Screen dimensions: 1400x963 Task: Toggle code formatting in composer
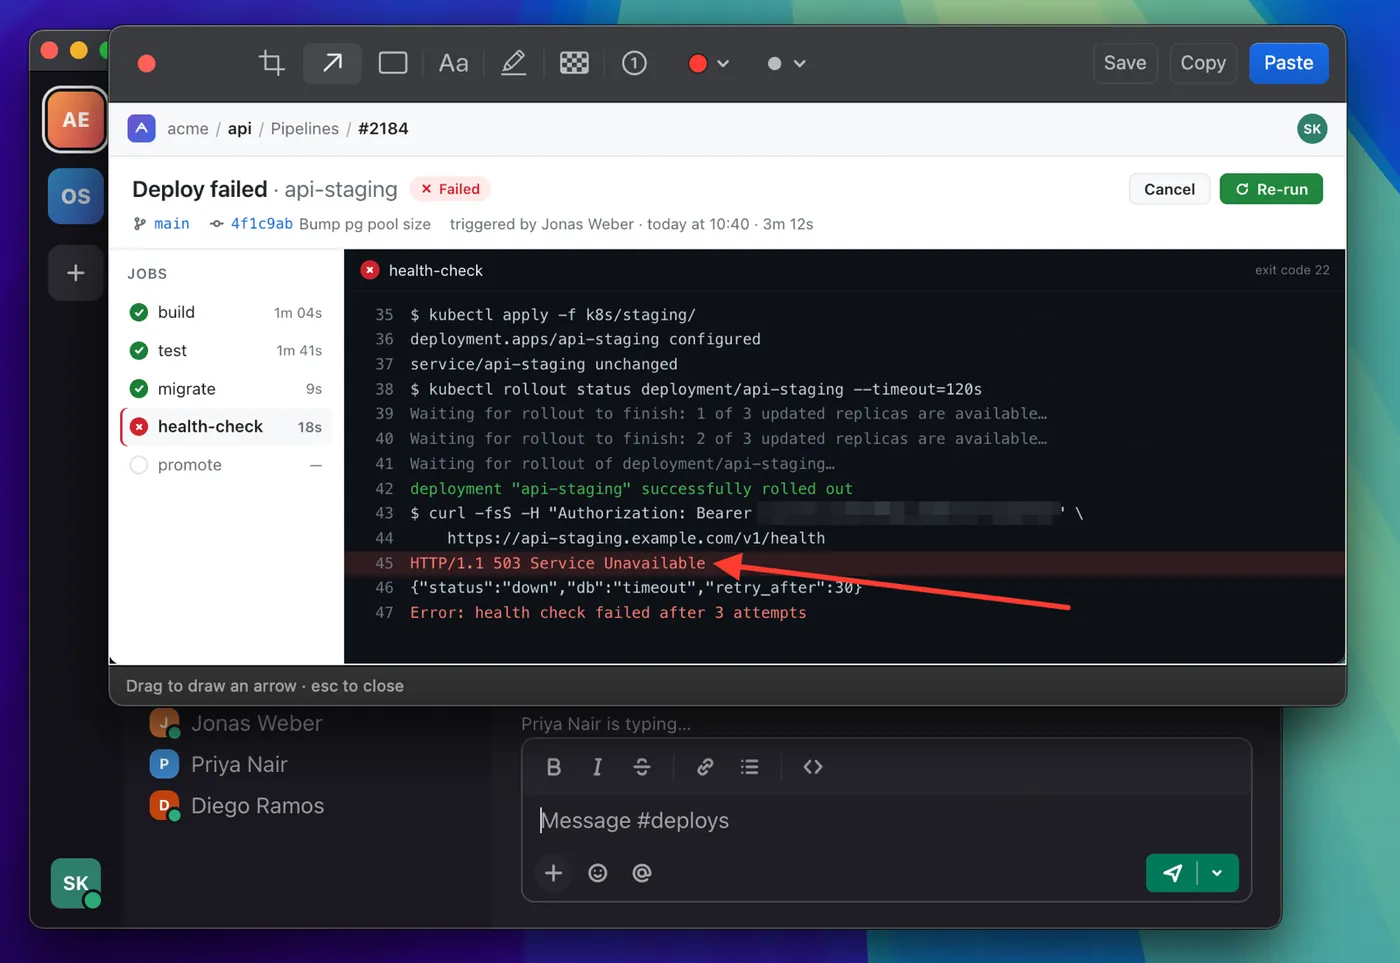click(813, 767)
